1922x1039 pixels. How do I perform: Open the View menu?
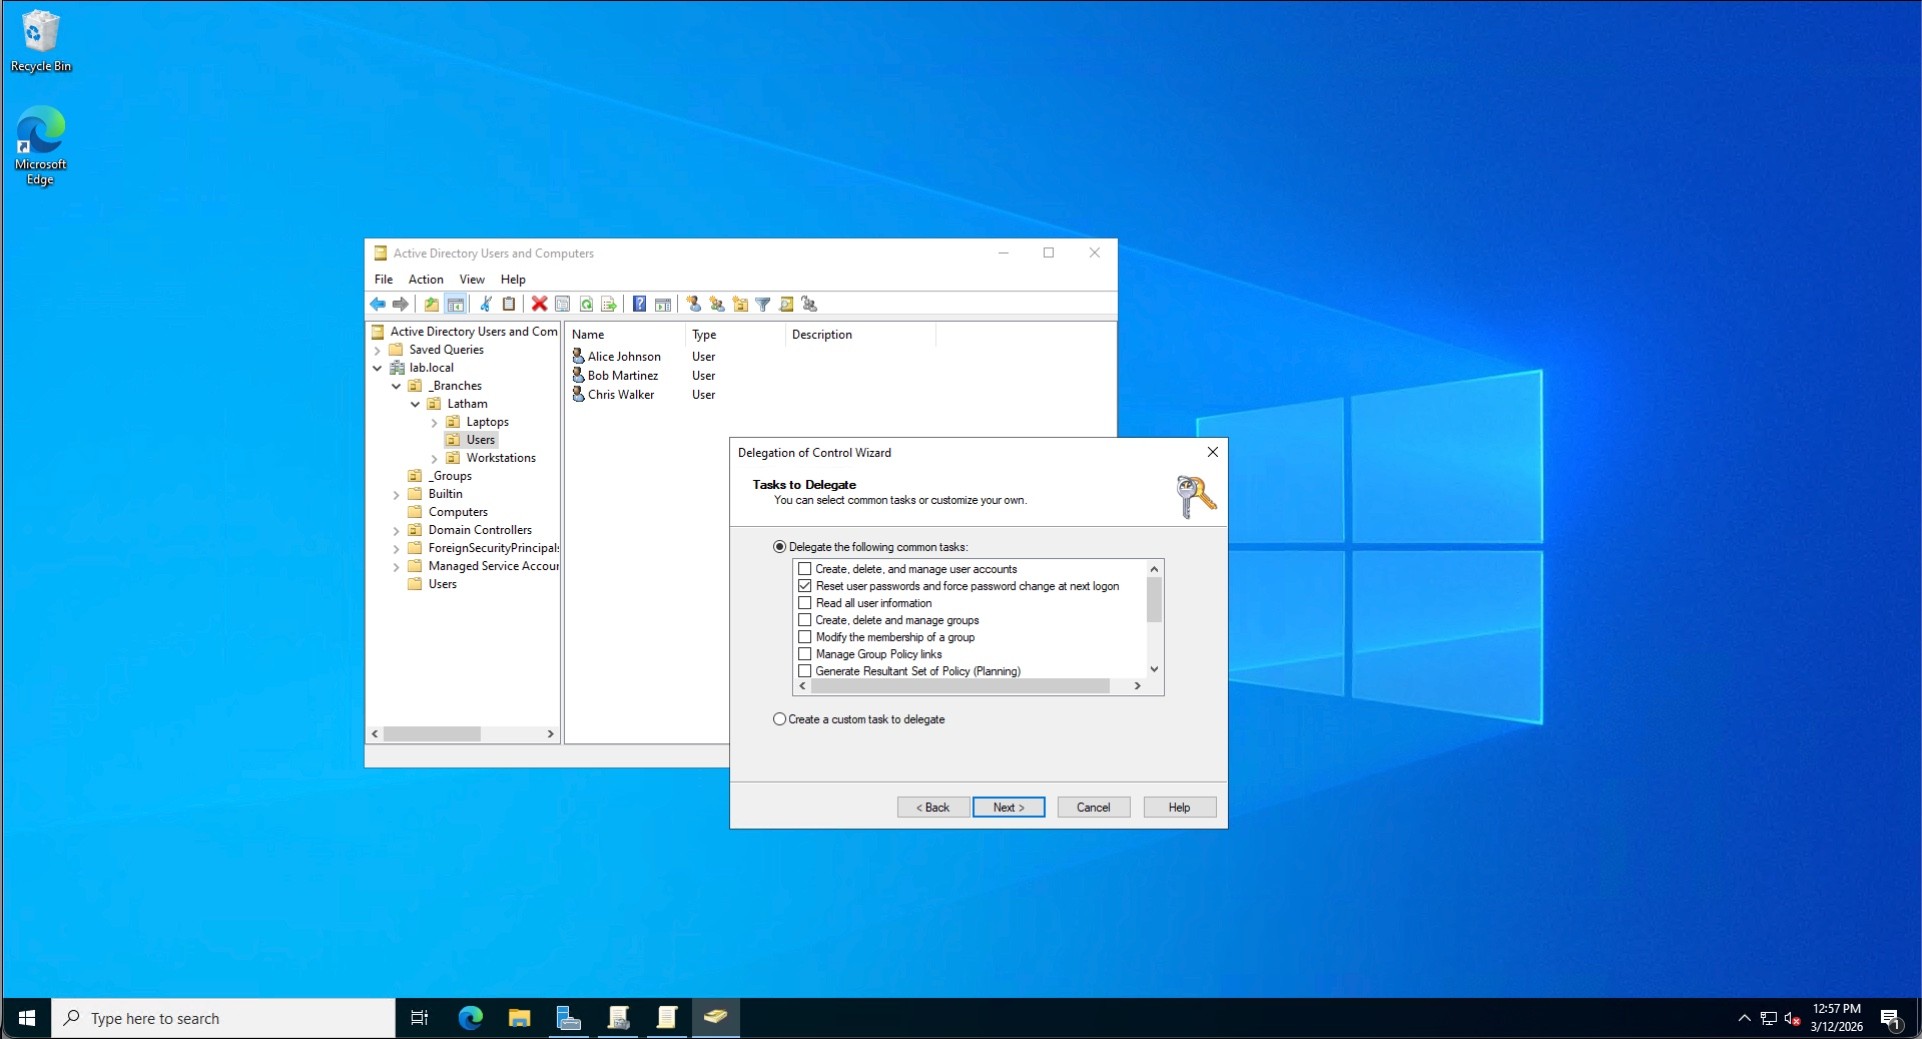471,279
